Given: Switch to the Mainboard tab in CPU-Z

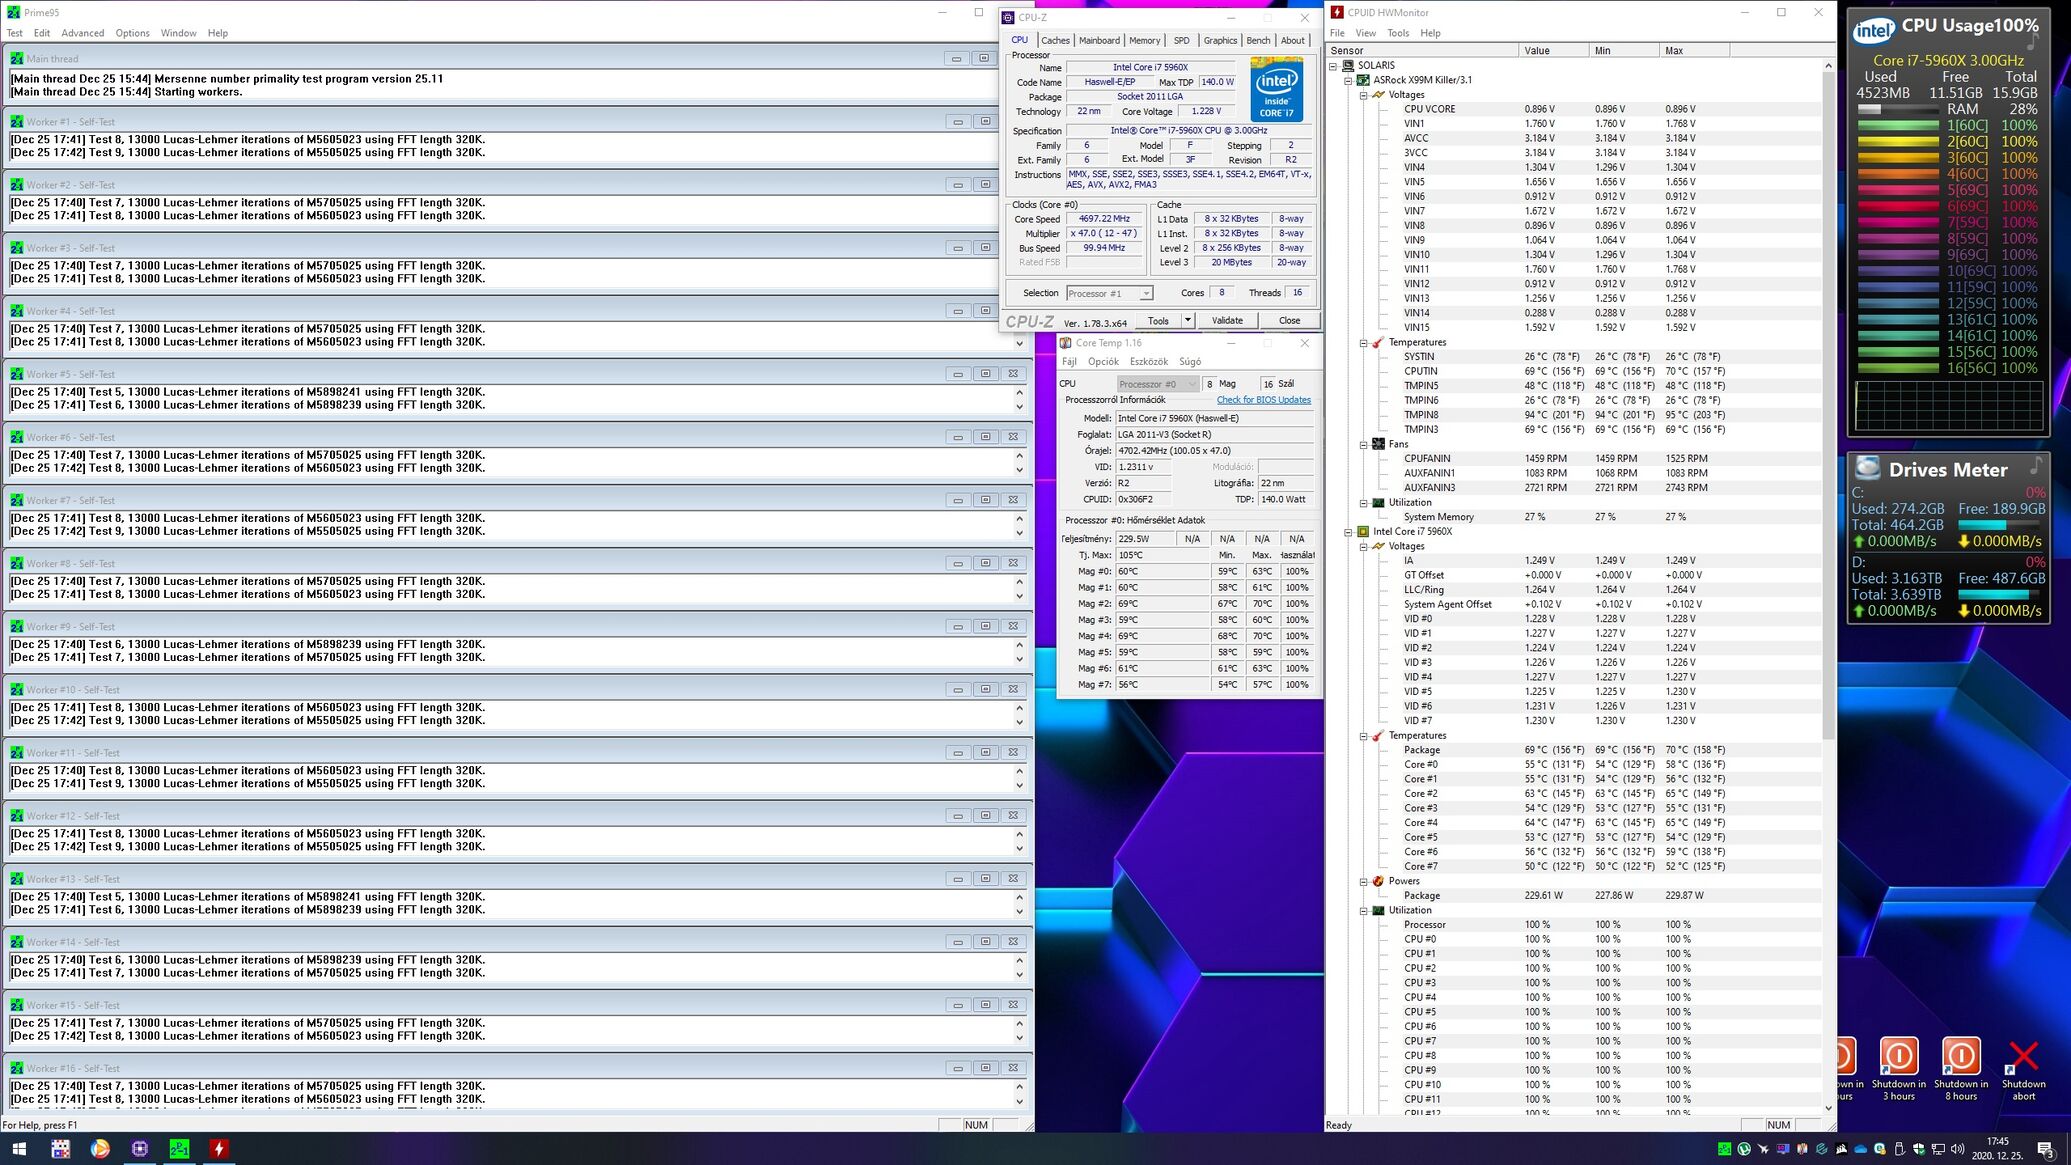Looking at the screenshot, I should pyautogui.click(x=1099, y=41).
